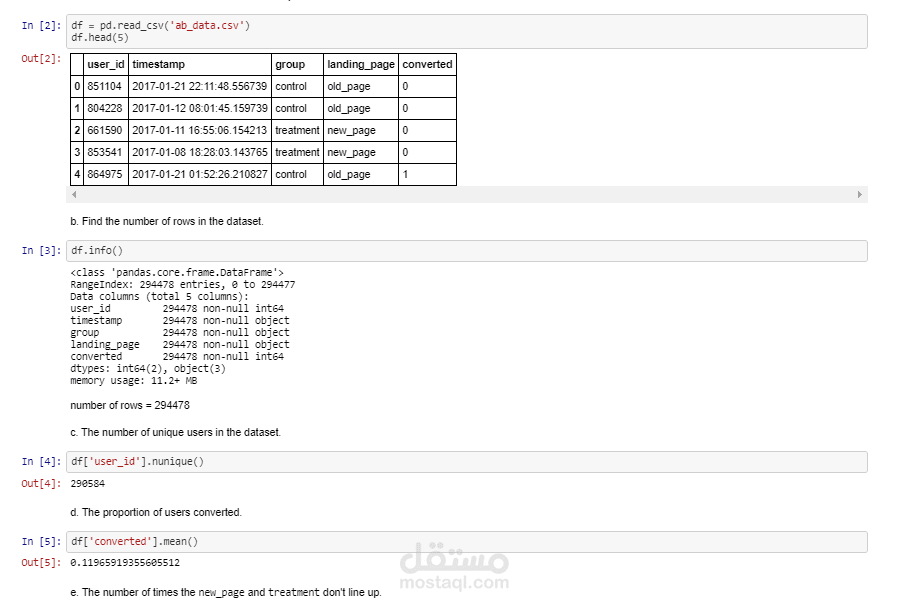This screenshot has width=910, height=604.
Task: Click the In [3] prompt label
Action: (x=41, y=251)
